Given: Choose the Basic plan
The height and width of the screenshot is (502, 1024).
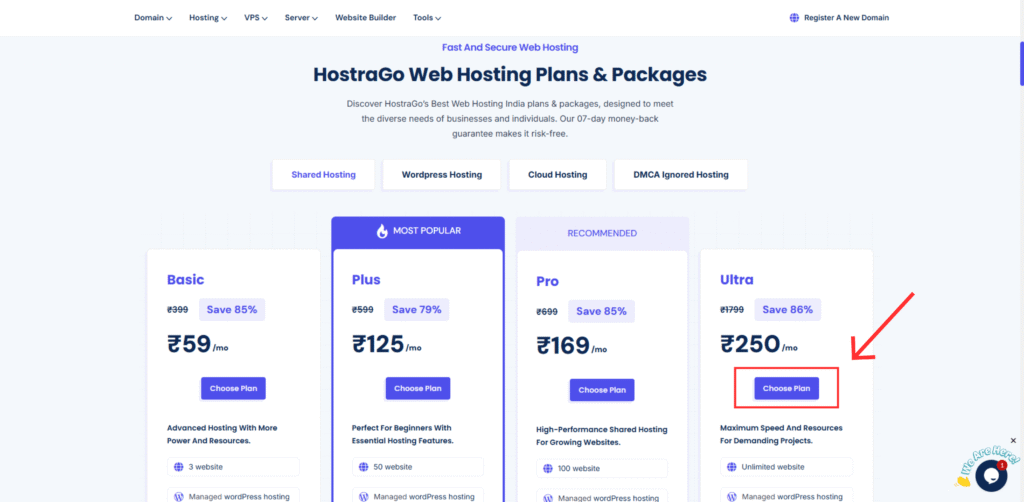Looking at the screenshot, I should (x=233, y=388).
